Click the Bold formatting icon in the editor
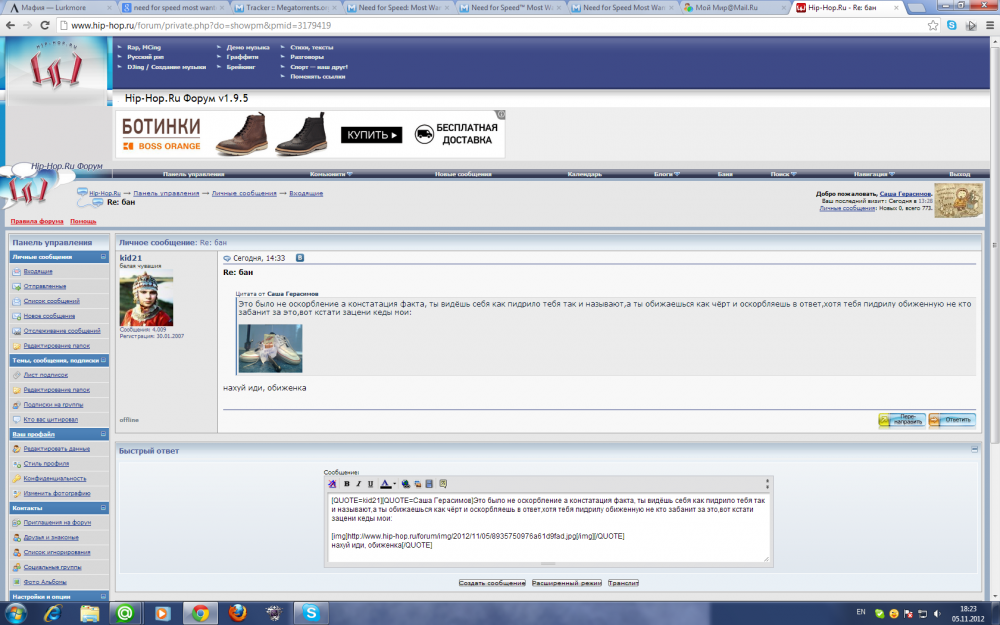The image size is (1000, 625). [x=346, y=484]
